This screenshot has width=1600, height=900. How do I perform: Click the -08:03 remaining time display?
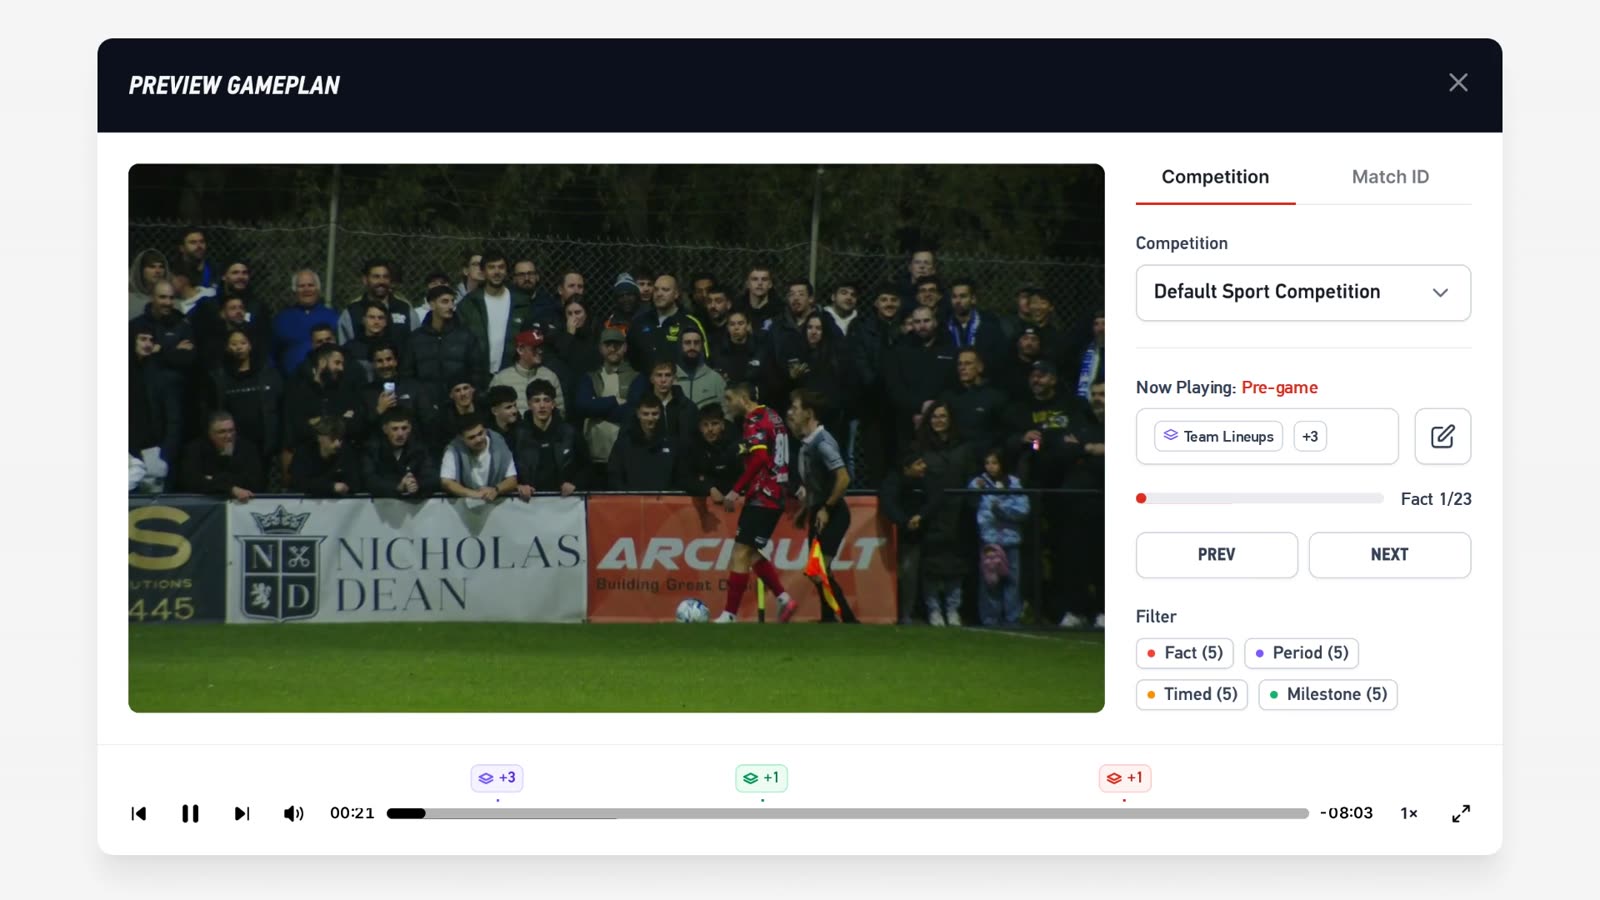point(1346,813)
